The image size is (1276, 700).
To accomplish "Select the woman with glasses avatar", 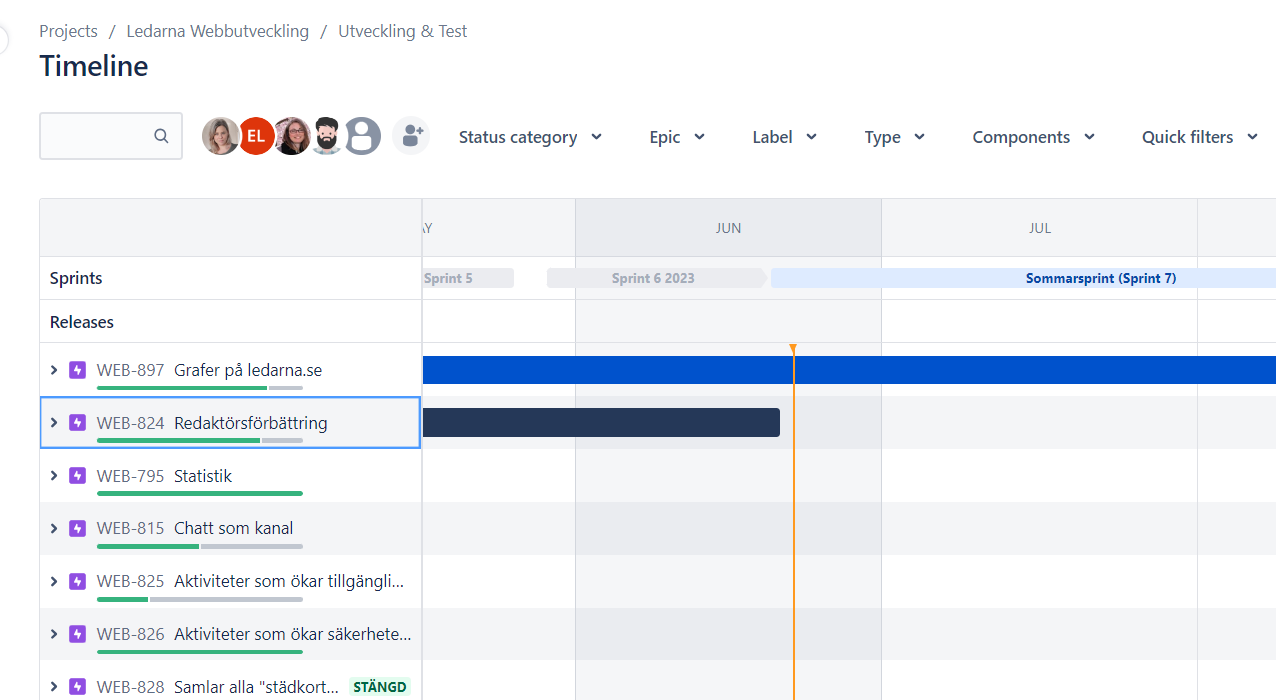I will pyautogui.click(x=292, y=136).
